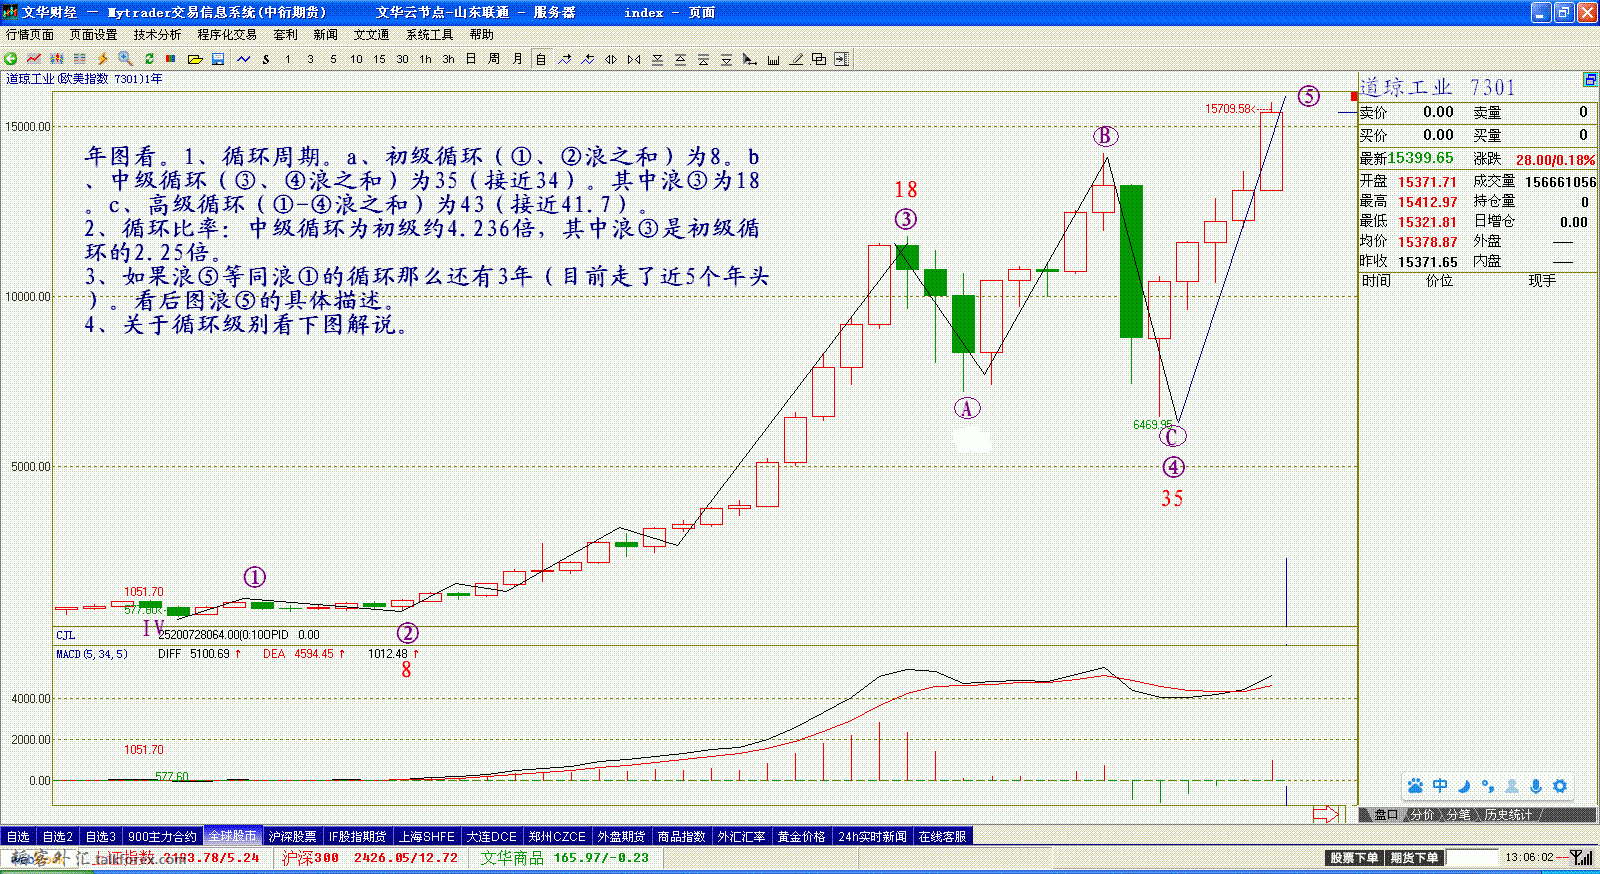Viewport: 1600px width, 874px height.
Task: Open input method gear settings
Action: point(1560,786)
